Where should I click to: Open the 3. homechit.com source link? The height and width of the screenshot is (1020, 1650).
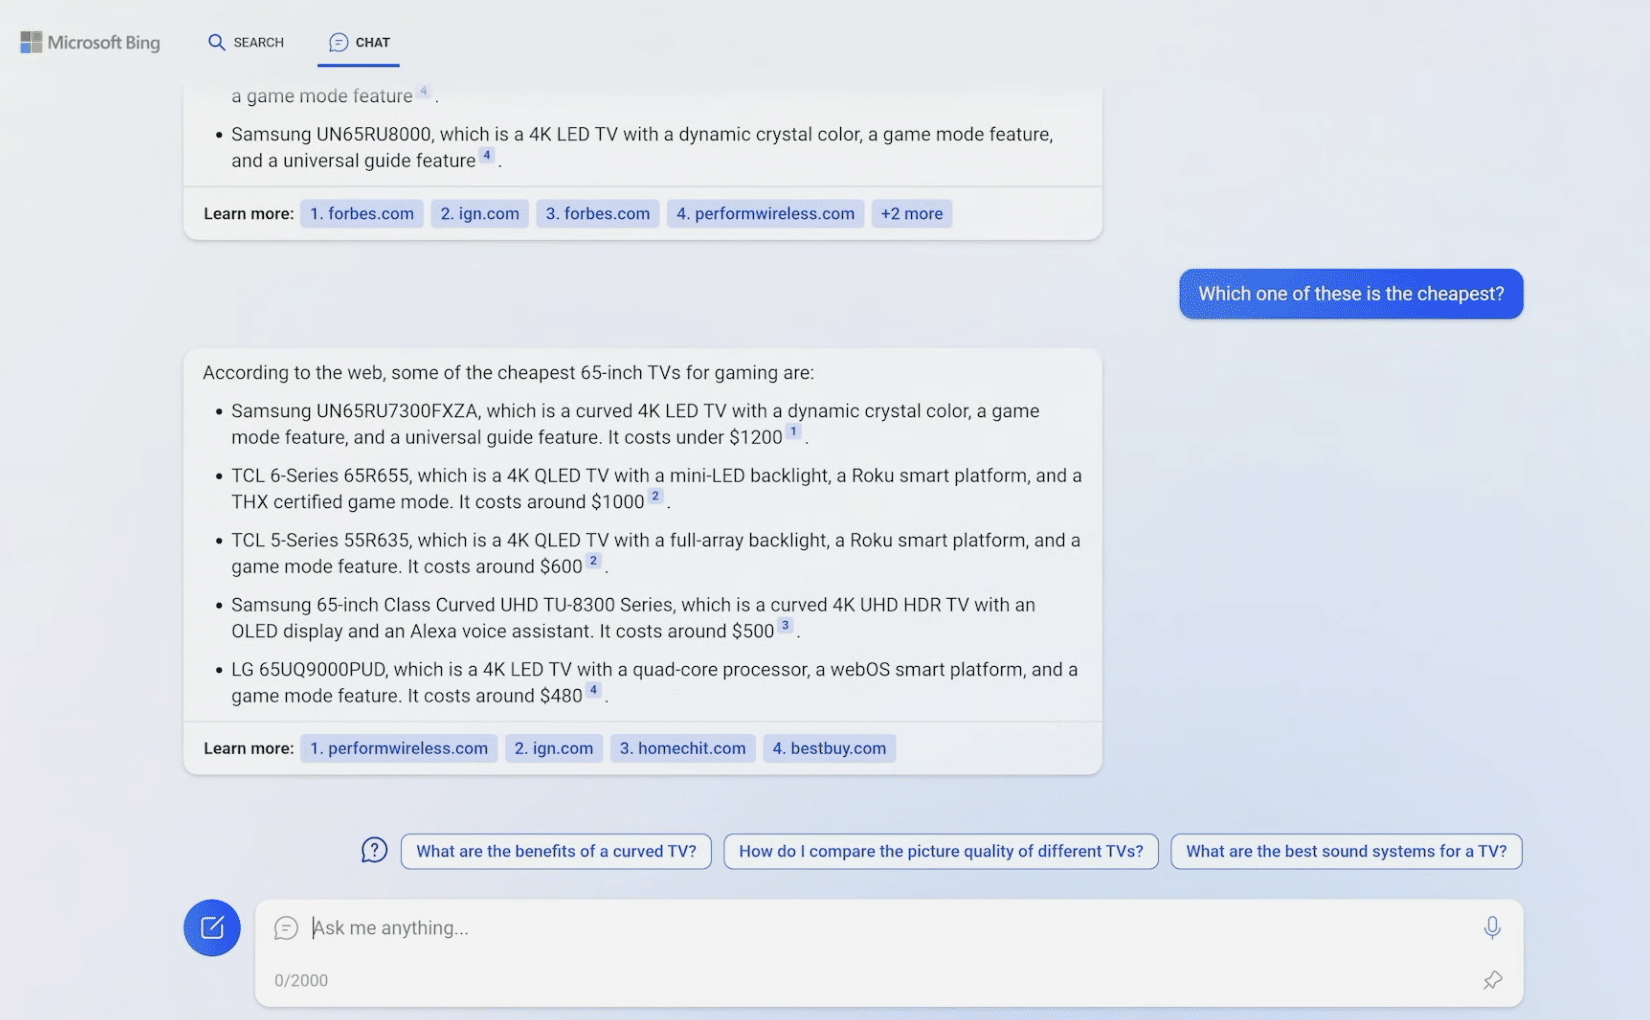pos(683,748)
